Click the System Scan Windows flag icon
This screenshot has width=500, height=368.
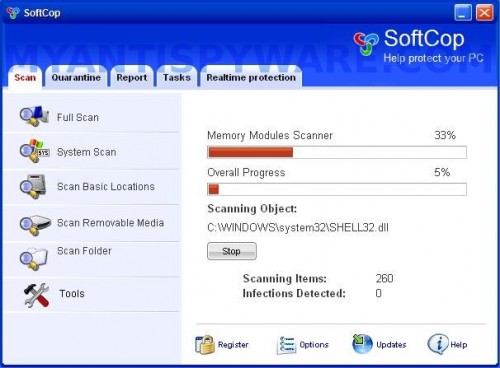click(x=35, y=151)
